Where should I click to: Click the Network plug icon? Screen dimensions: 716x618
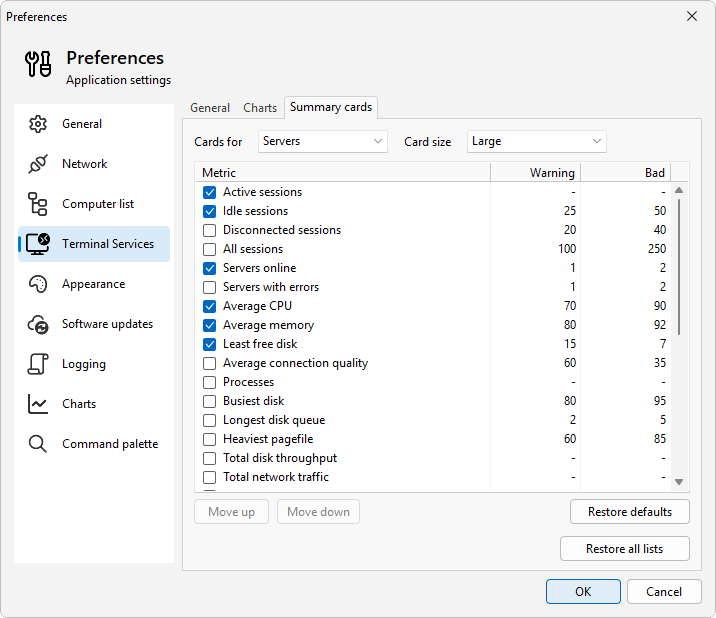(x=38, y=164)
